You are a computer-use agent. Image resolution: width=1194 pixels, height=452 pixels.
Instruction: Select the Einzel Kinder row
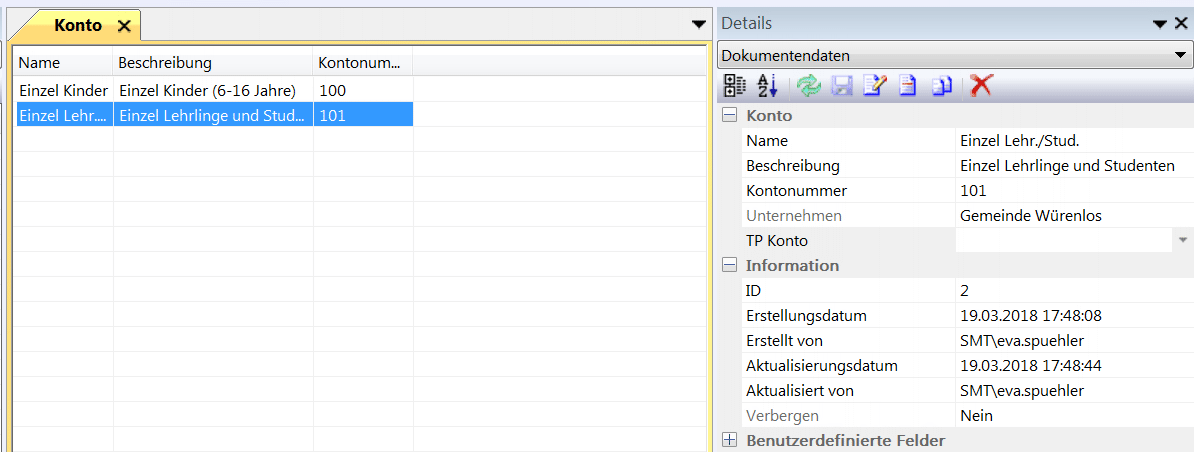coord(63,90)
